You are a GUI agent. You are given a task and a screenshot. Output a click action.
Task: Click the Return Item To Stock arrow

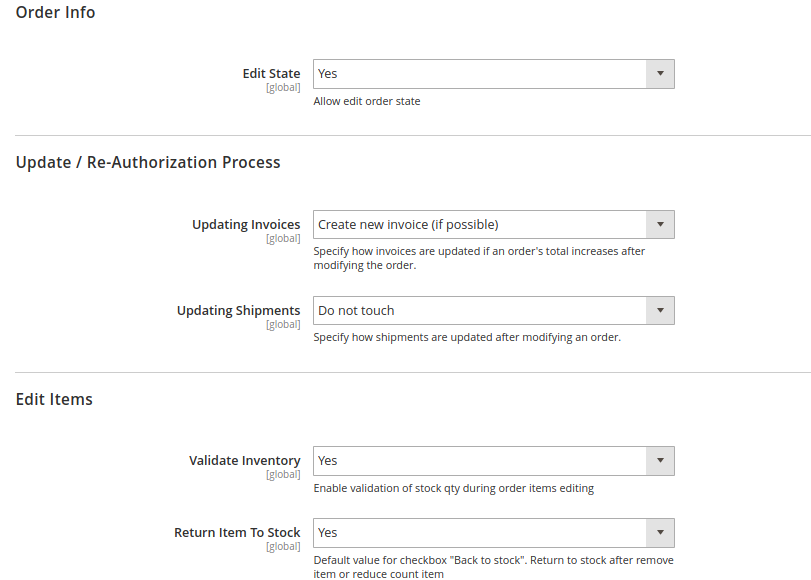pyautogui.click(x=660, y=532)
